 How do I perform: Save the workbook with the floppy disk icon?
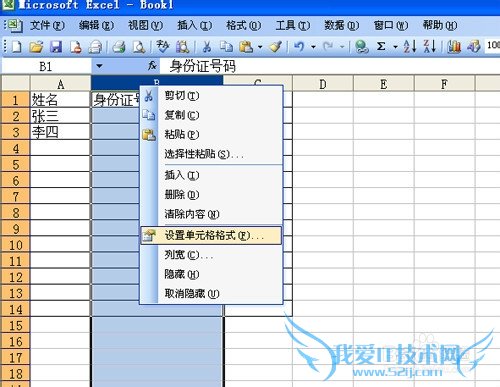pyautogui.click(x=56, y=47)
